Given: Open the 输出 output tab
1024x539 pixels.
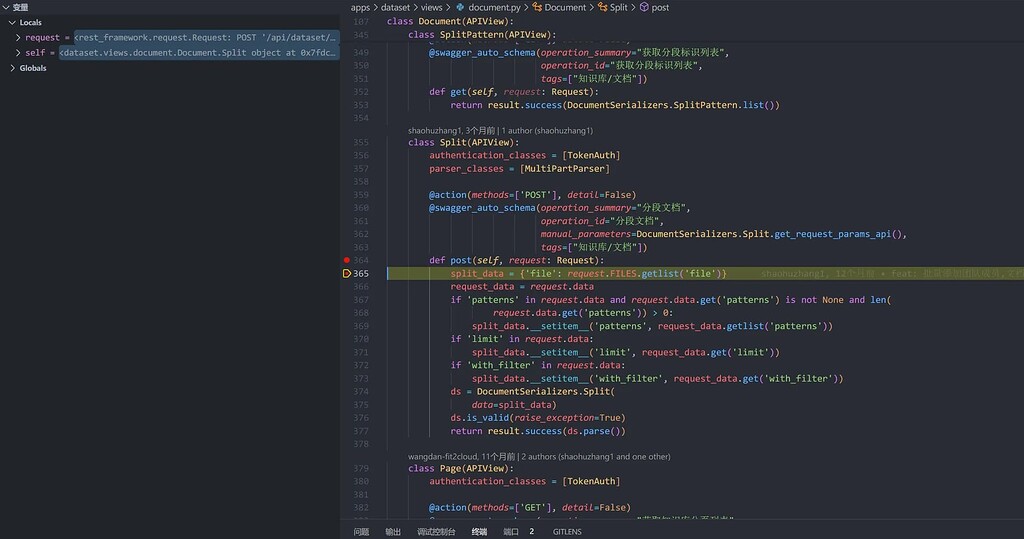Looking at the screenshot, I should pyautogui.click(x=393, y=531).
